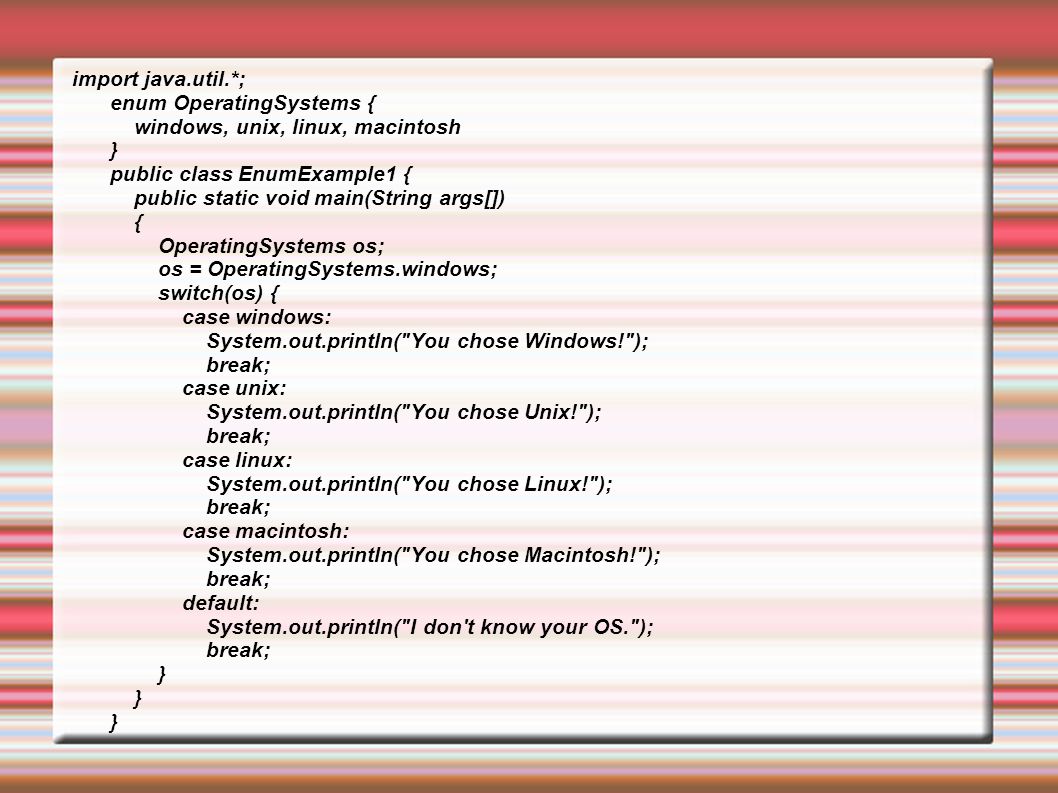Select the 'switch(os) {' line
The height and width of the screenshot is (793, 1058).
pos(219,293)
